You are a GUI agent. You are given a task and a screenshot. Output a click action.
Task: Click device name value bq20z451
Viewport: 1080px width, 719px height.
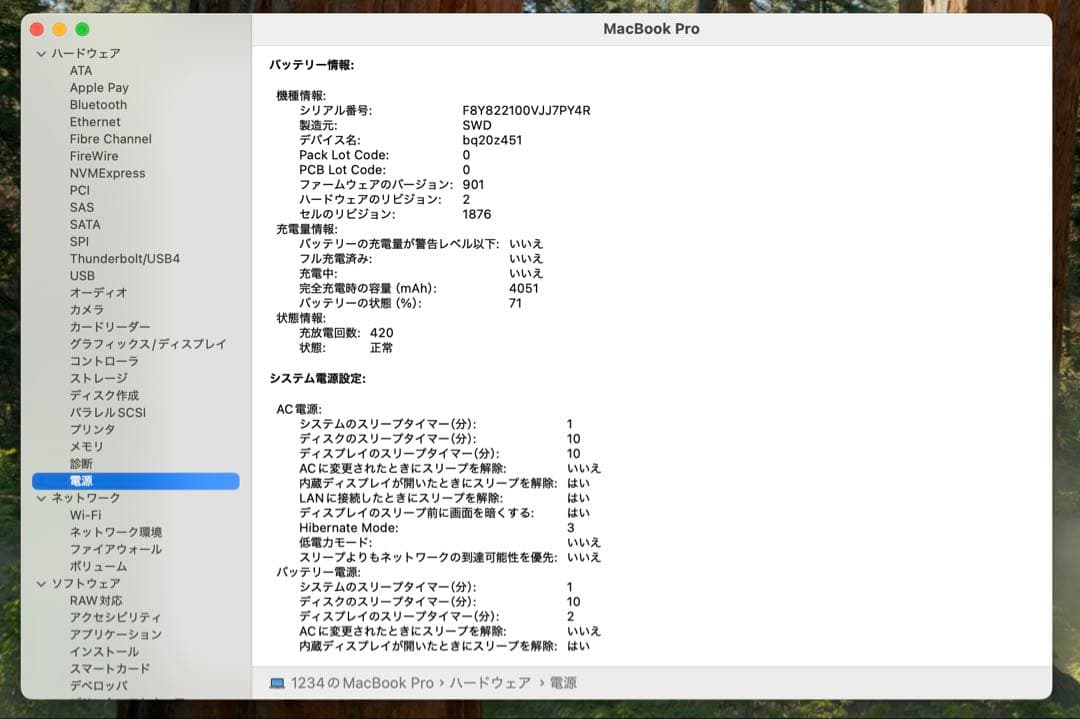(x=492, y=140)
